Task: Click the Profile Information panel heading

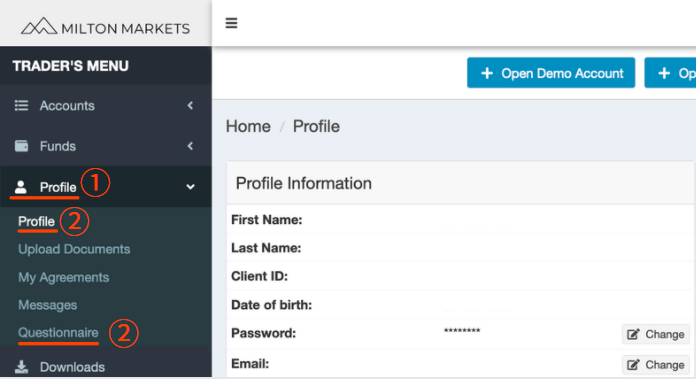Action: pyautogui.click(x=304, y=183)
